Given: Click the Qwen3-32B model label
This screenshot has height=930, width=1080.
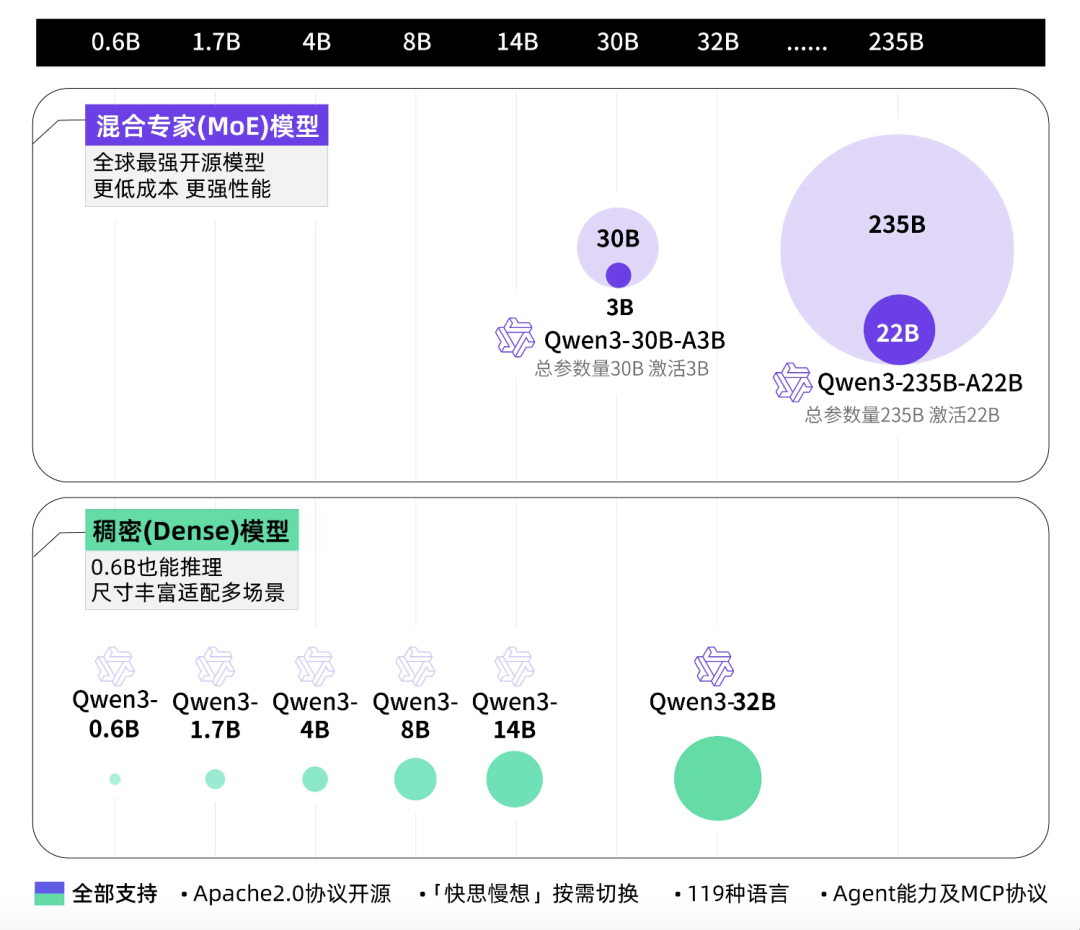Looking at the screenshot, I should coord(712,702).
